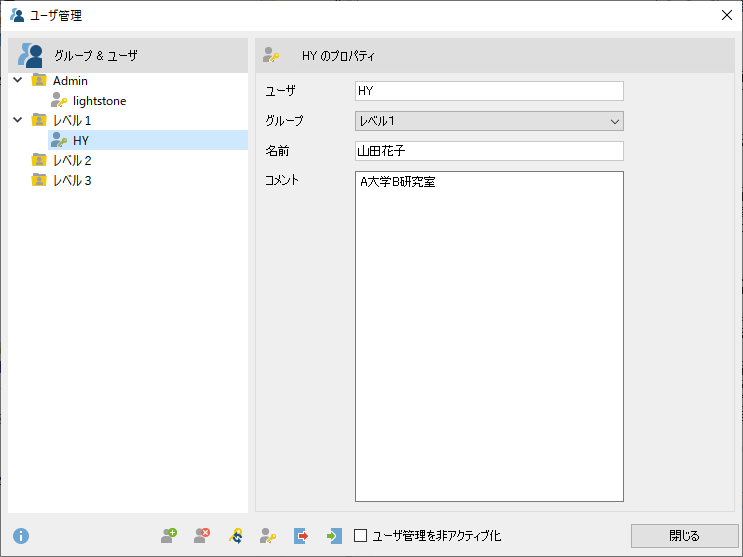The height and width of the screenshot is (557, 743).
Task: Click the グループ & ユーザ header icon
Action: (x=30, y=55)
